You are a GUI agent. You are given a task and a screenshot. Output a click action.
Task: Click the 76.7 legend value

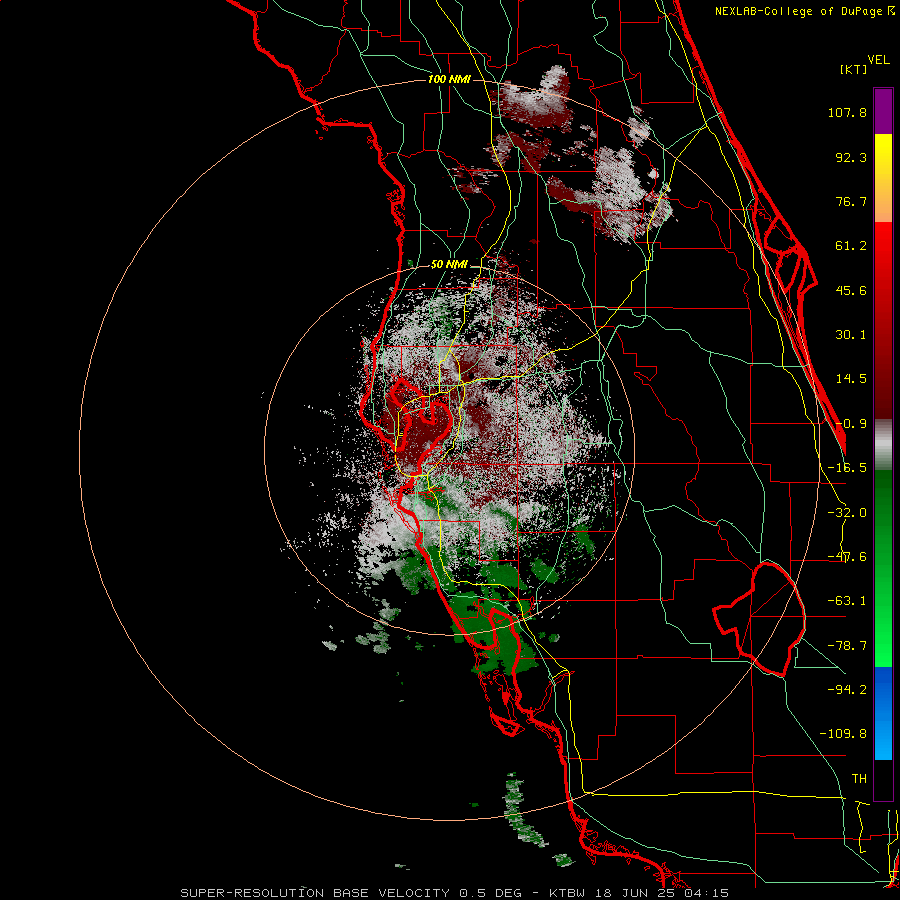(851, 201)
